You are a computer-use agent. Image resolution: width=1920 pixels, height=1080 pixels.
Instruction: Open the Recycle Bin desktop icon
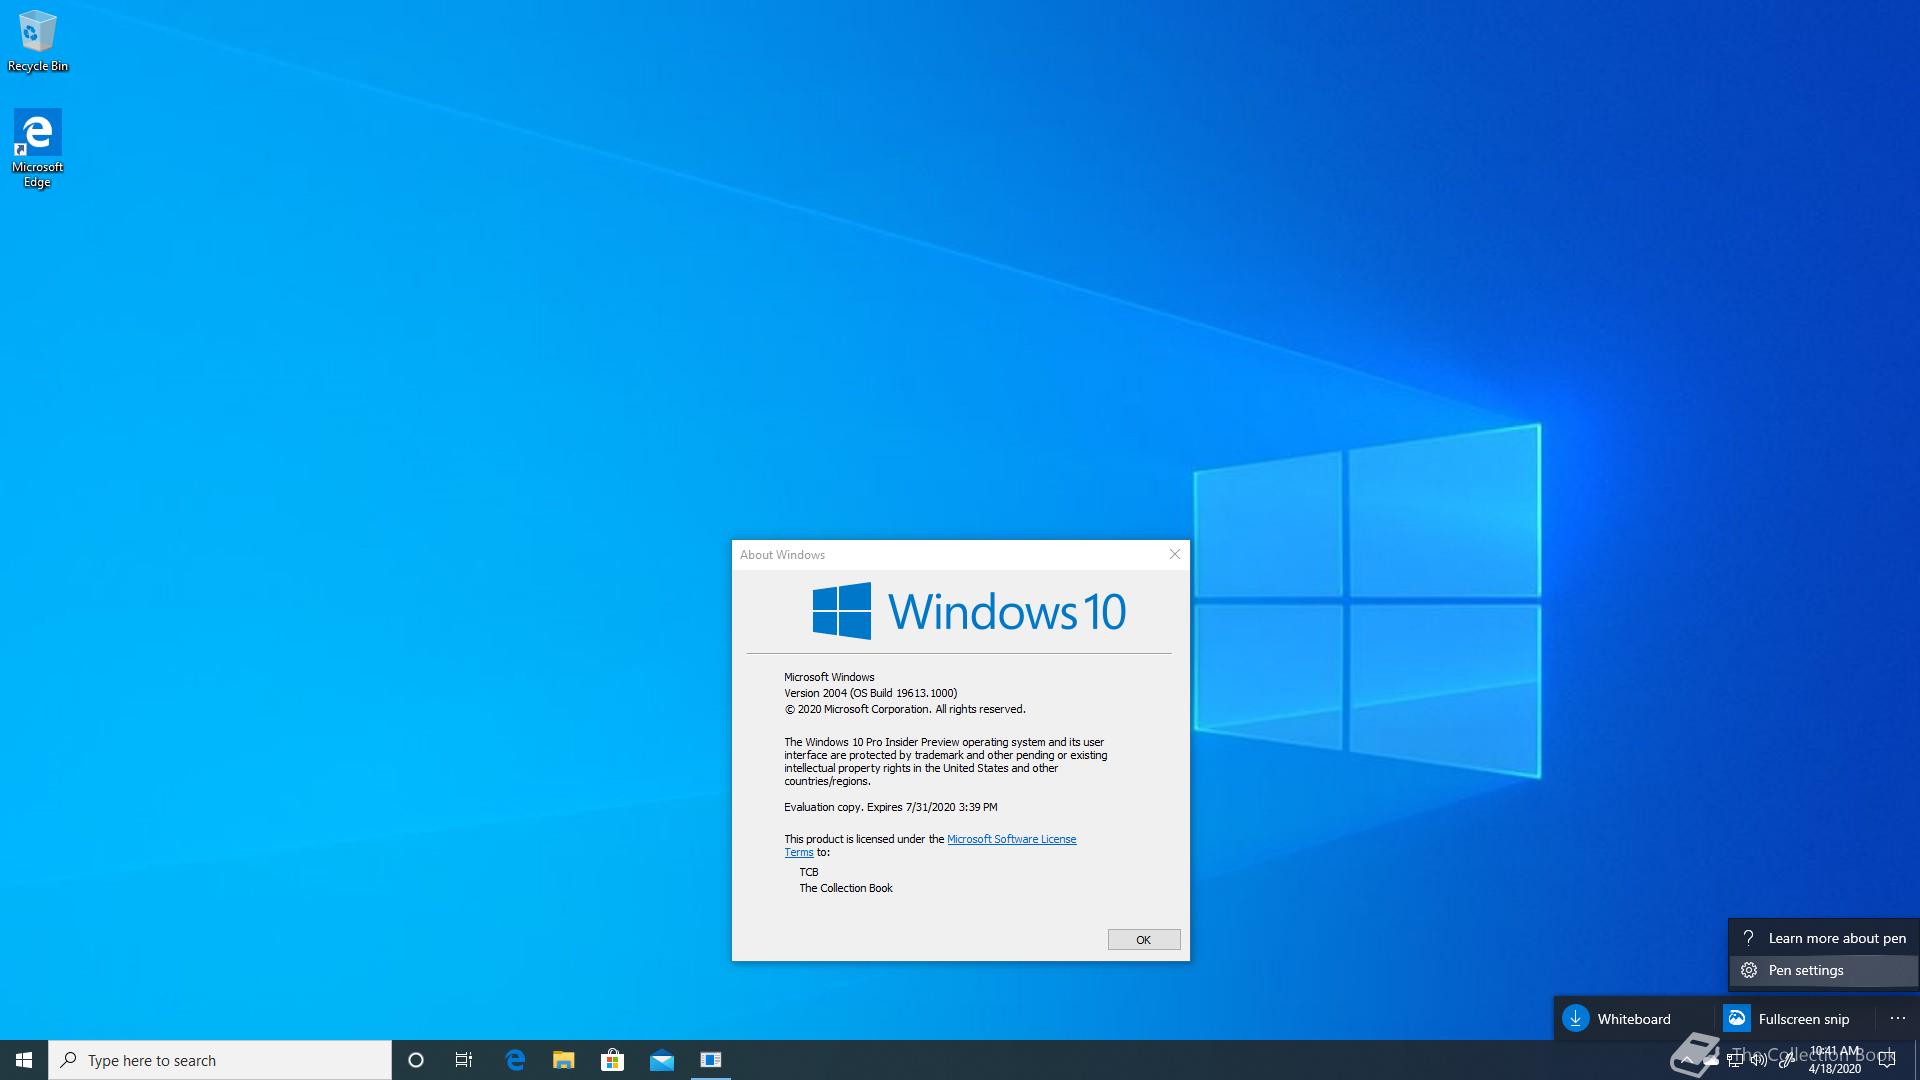tap(37, 42)
